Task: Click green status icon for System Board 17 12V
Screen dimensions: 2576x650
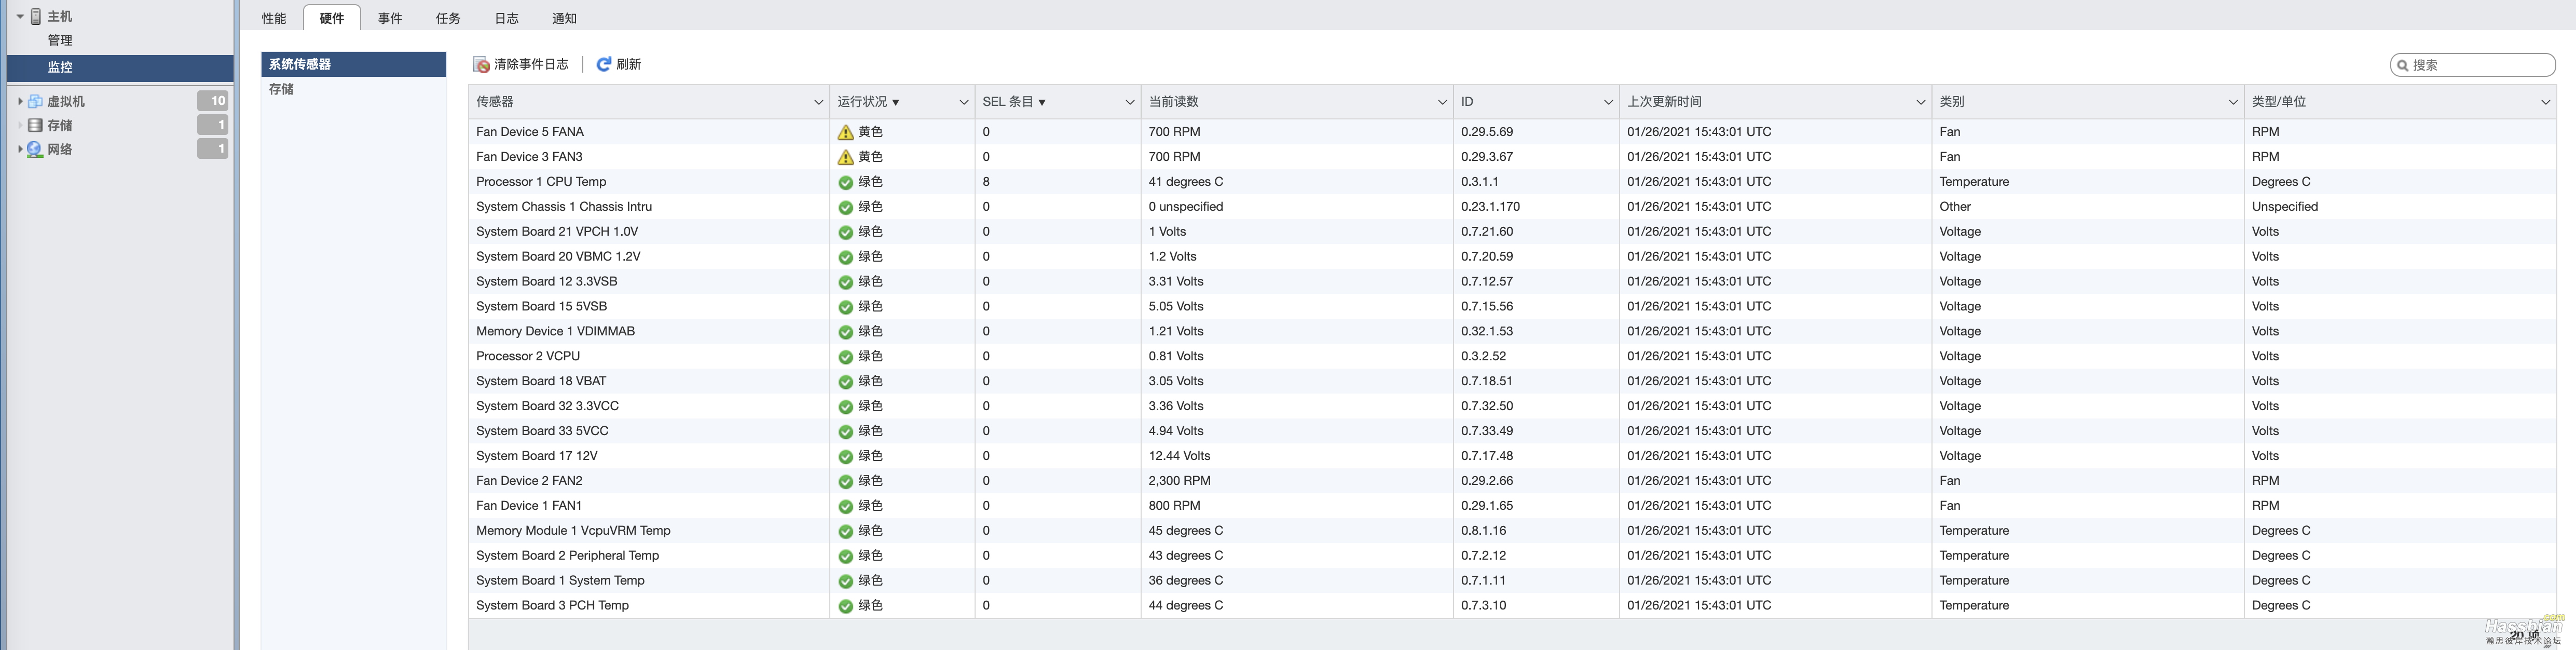Action: (x=846, y=457)
